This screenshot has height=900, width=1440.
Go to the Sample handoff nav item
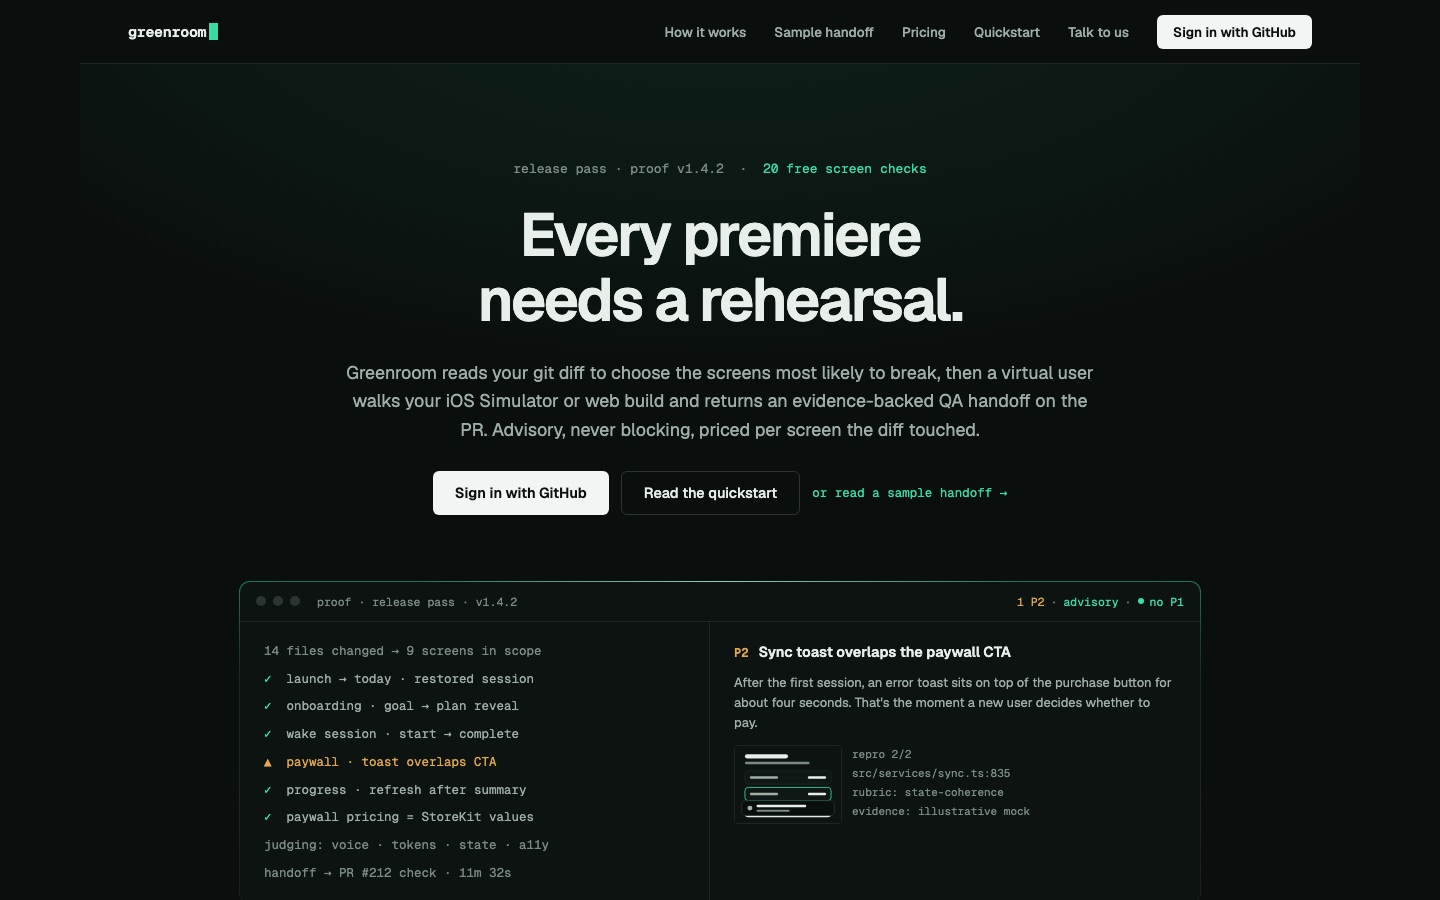(824, 32)
